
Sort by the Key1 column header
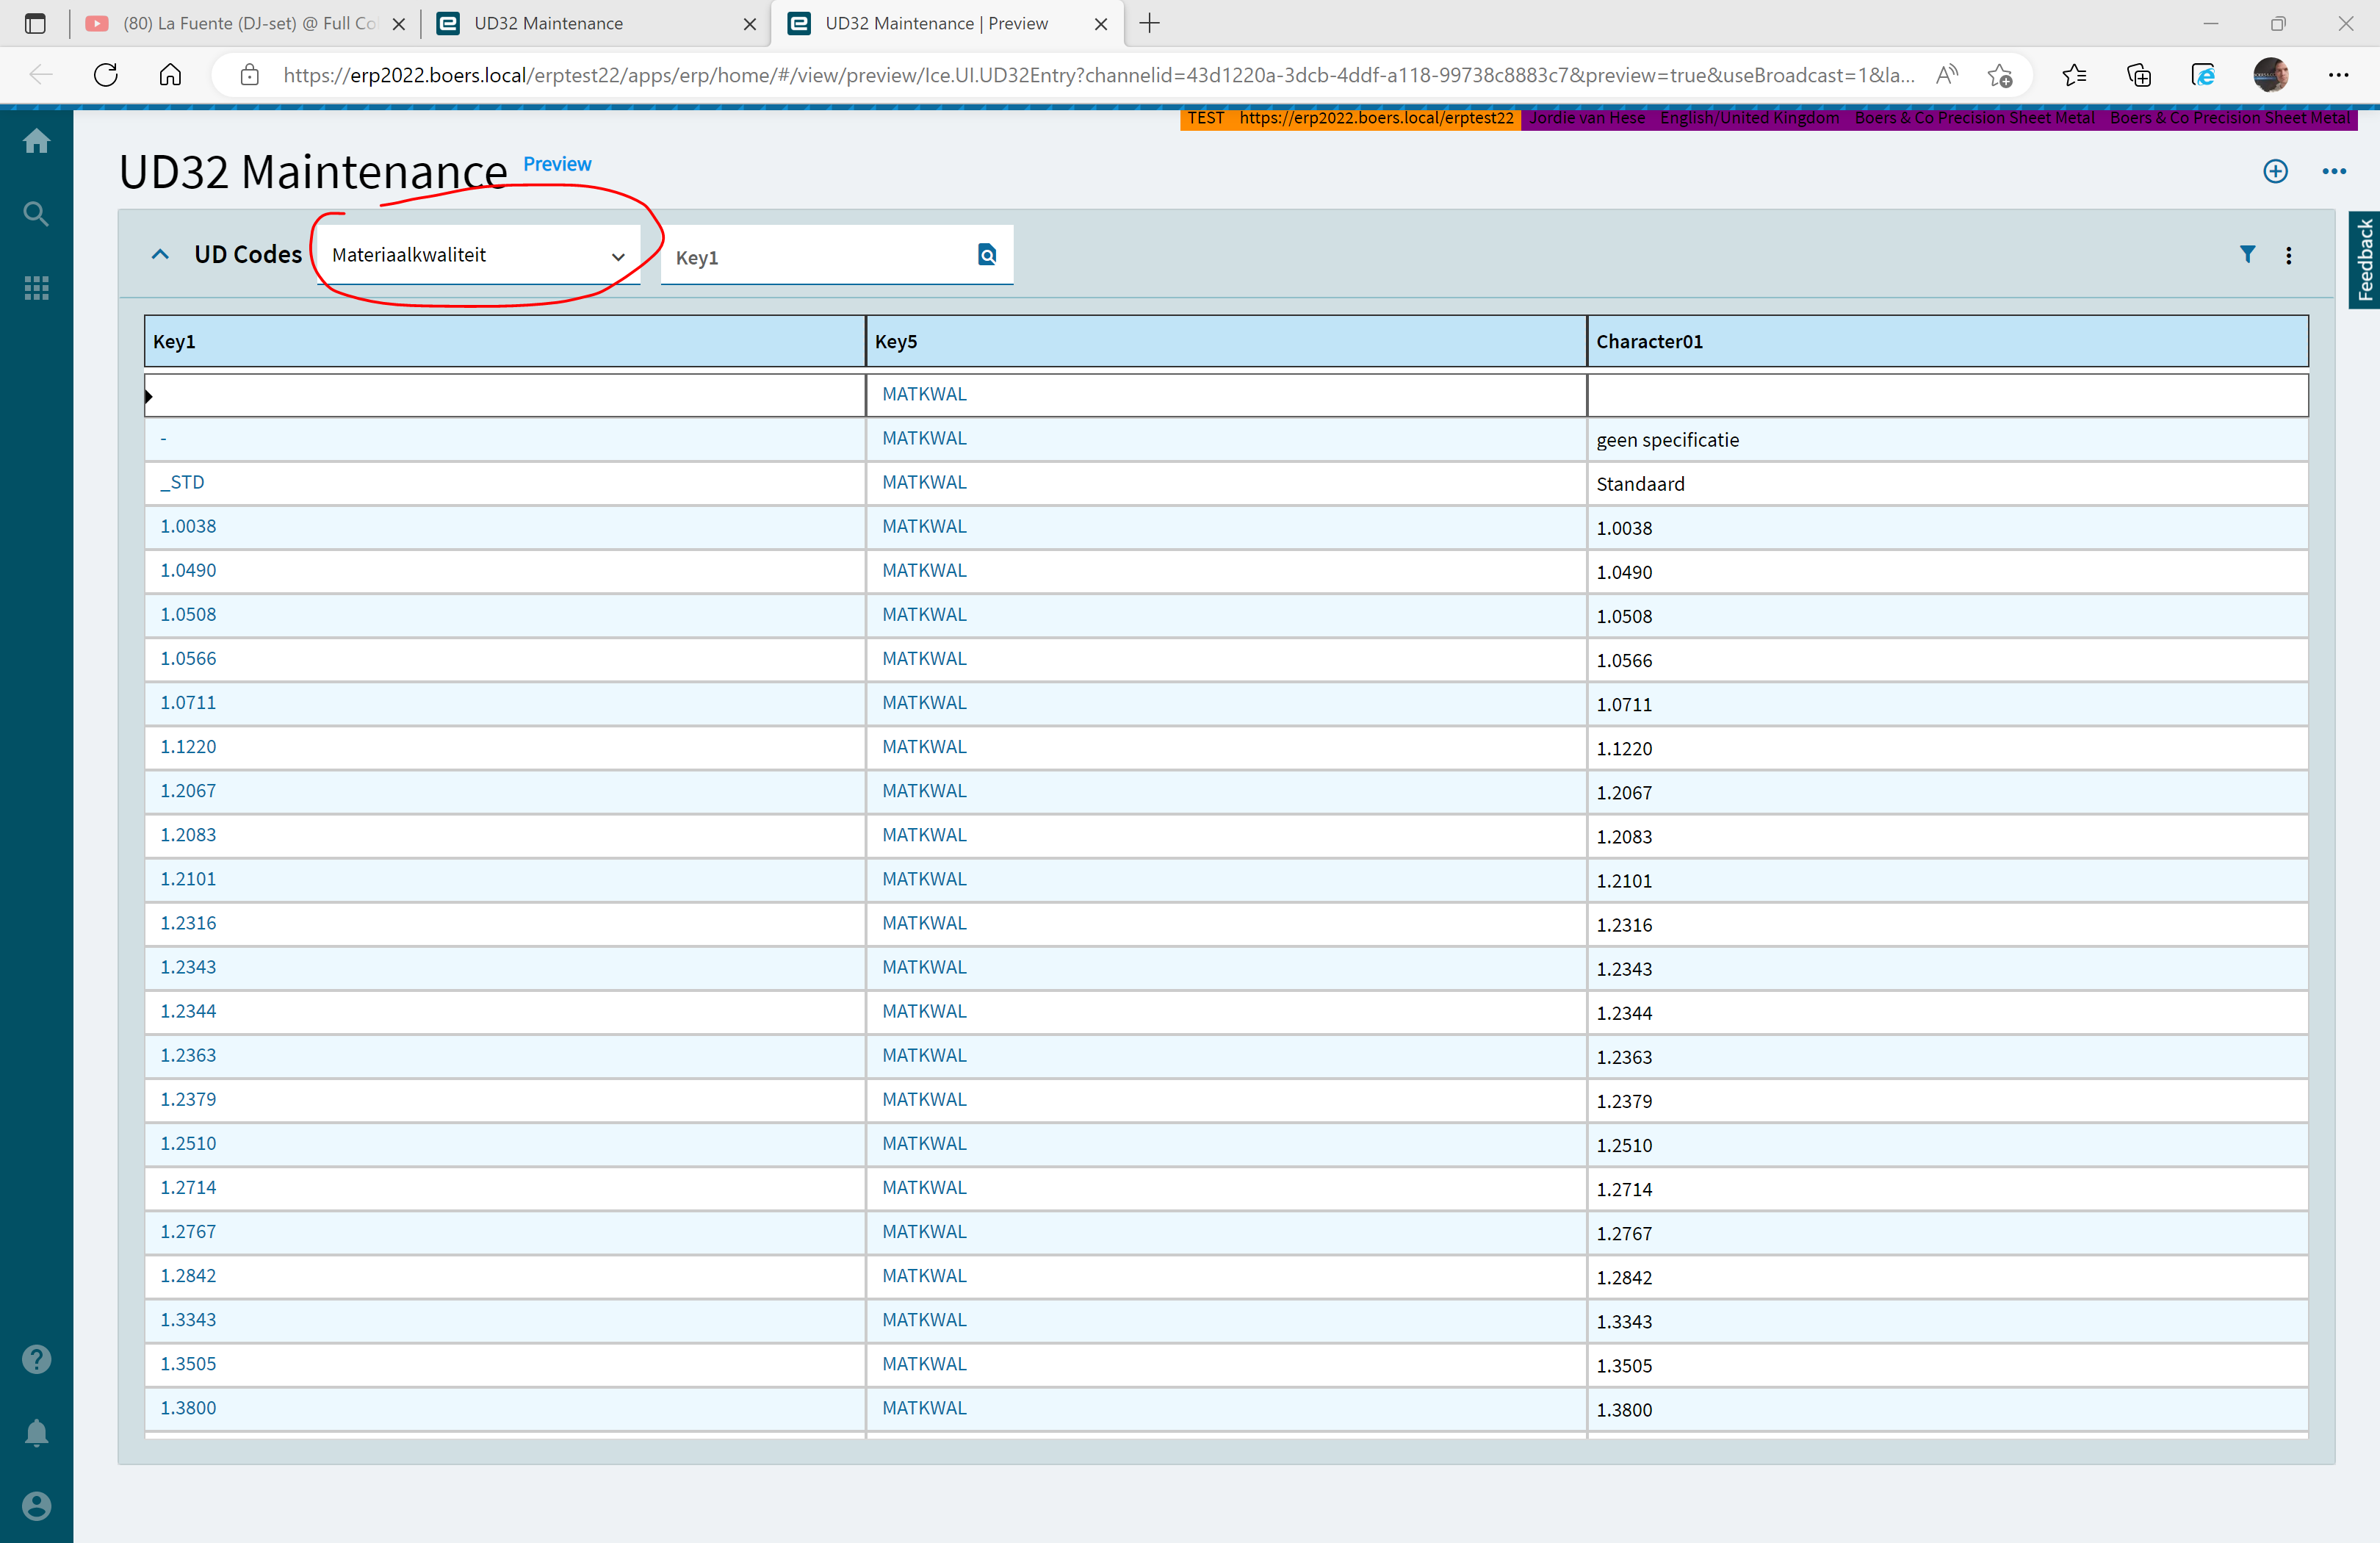pos(505,342)
